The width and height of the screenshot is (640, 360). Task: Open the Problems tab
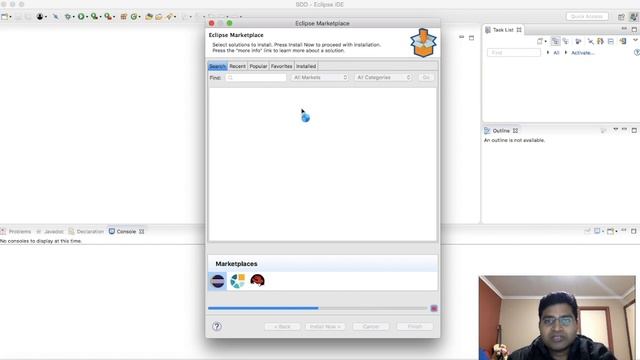point(16,231)
